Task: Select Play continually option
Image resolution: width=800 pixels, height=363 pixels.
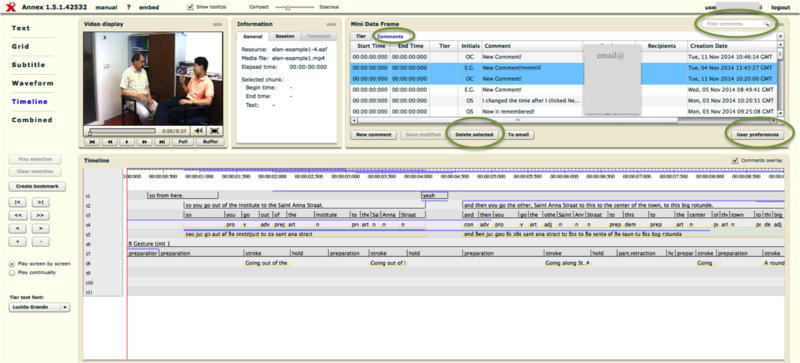Action: coord(12,273)
